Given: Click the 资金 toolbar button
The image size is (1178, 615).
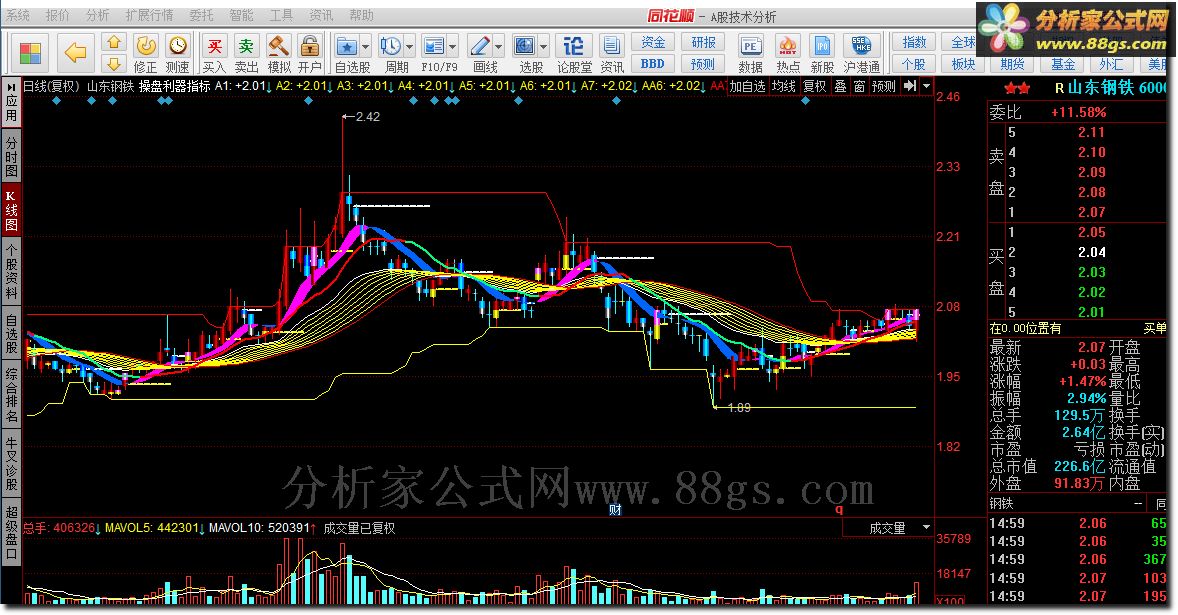Looking at the screenshot, I should tap(653, 42).
